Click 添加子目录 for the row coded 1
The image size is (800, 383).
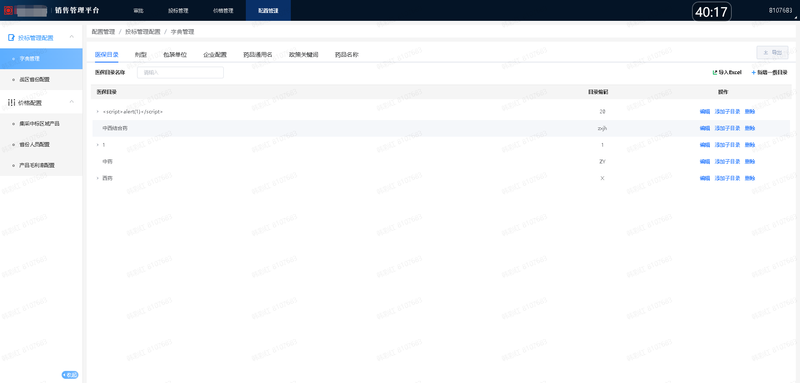coord(727,145)
